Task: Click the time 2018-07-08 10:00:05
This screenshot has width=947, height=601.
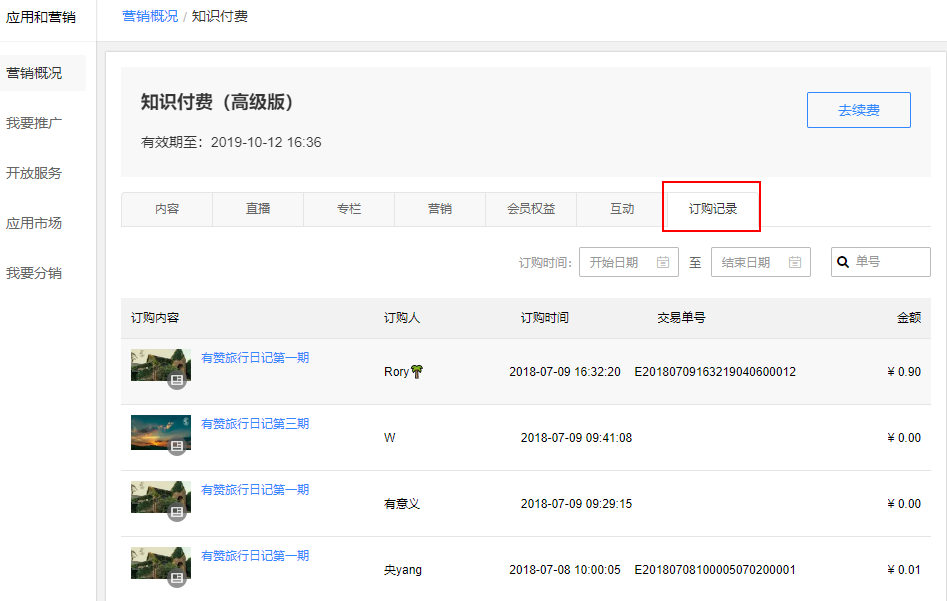Action: 565,570
